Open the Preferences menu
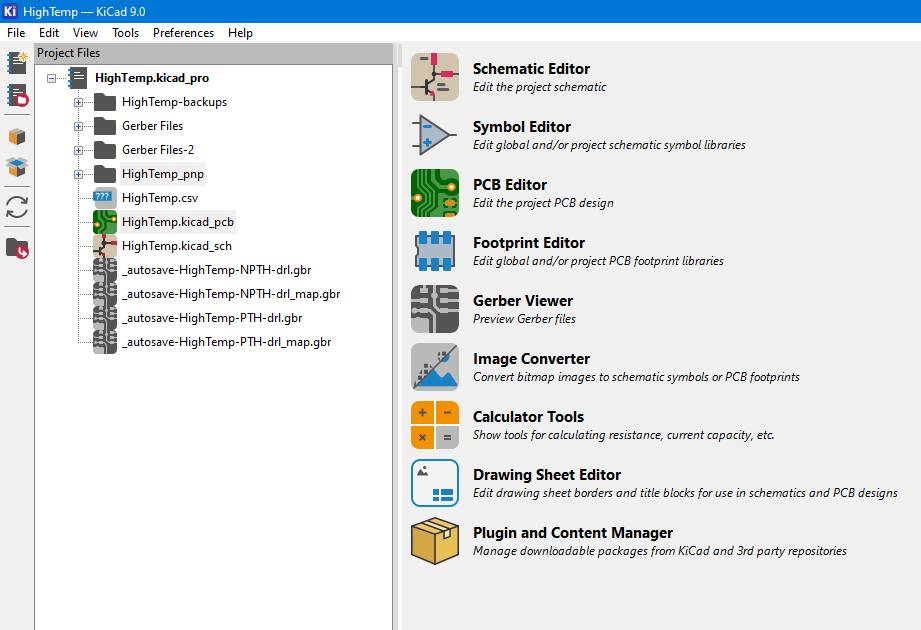Image resolution: width=921 pixels, height=630 pixels. click(x=183, y=33)
